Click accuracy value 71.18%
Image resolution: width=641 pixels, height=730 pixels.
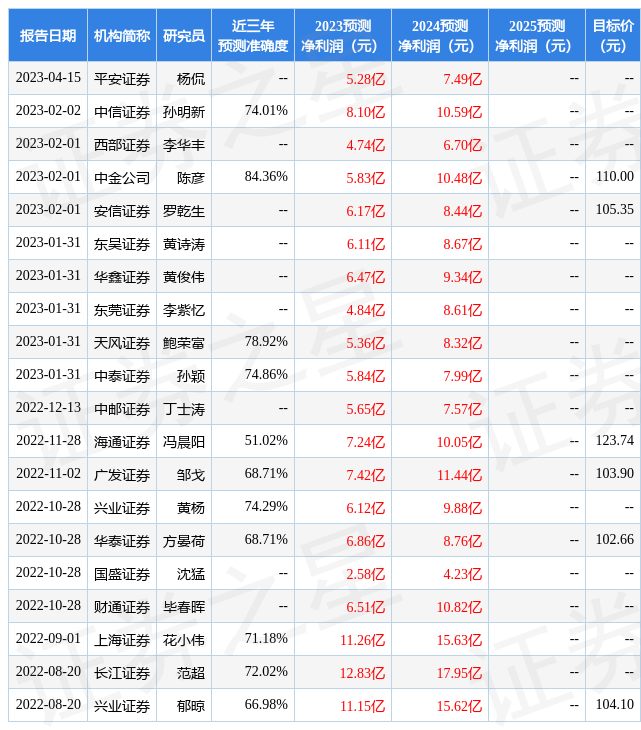pyautogui.click(x=266, y=638)
